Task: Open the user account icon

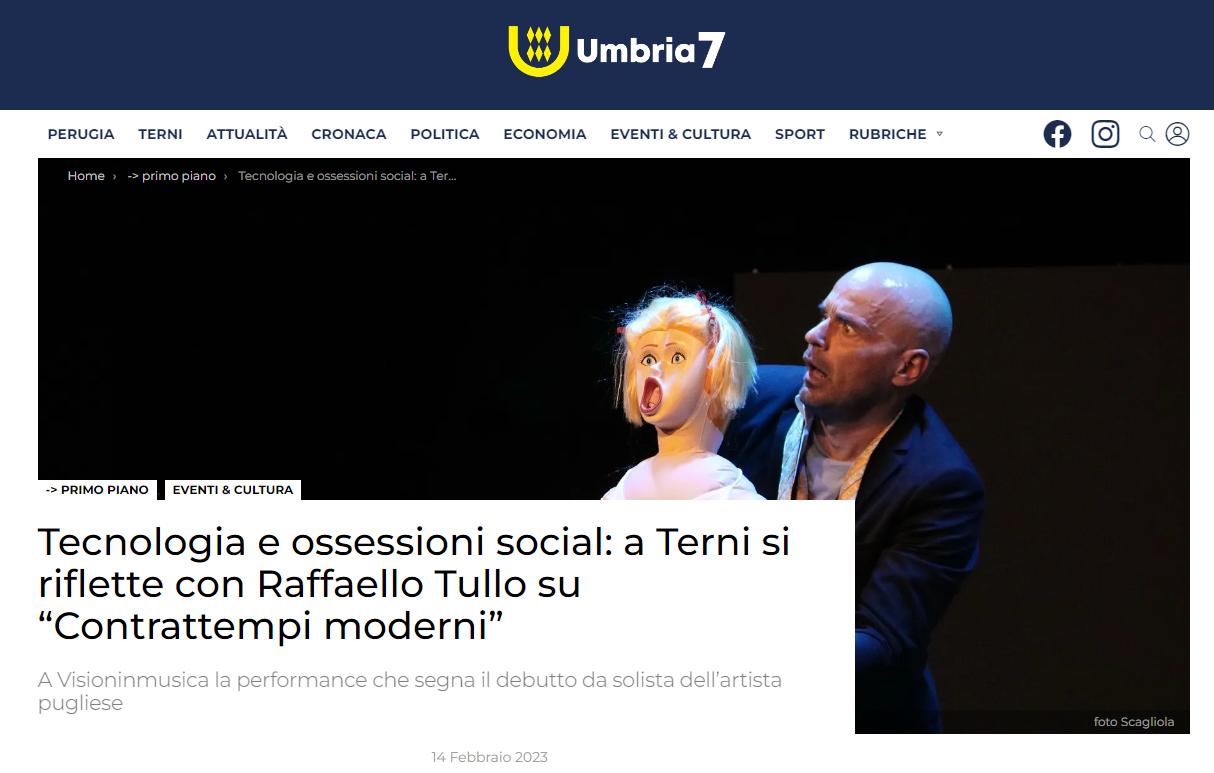Action: 1177,134
